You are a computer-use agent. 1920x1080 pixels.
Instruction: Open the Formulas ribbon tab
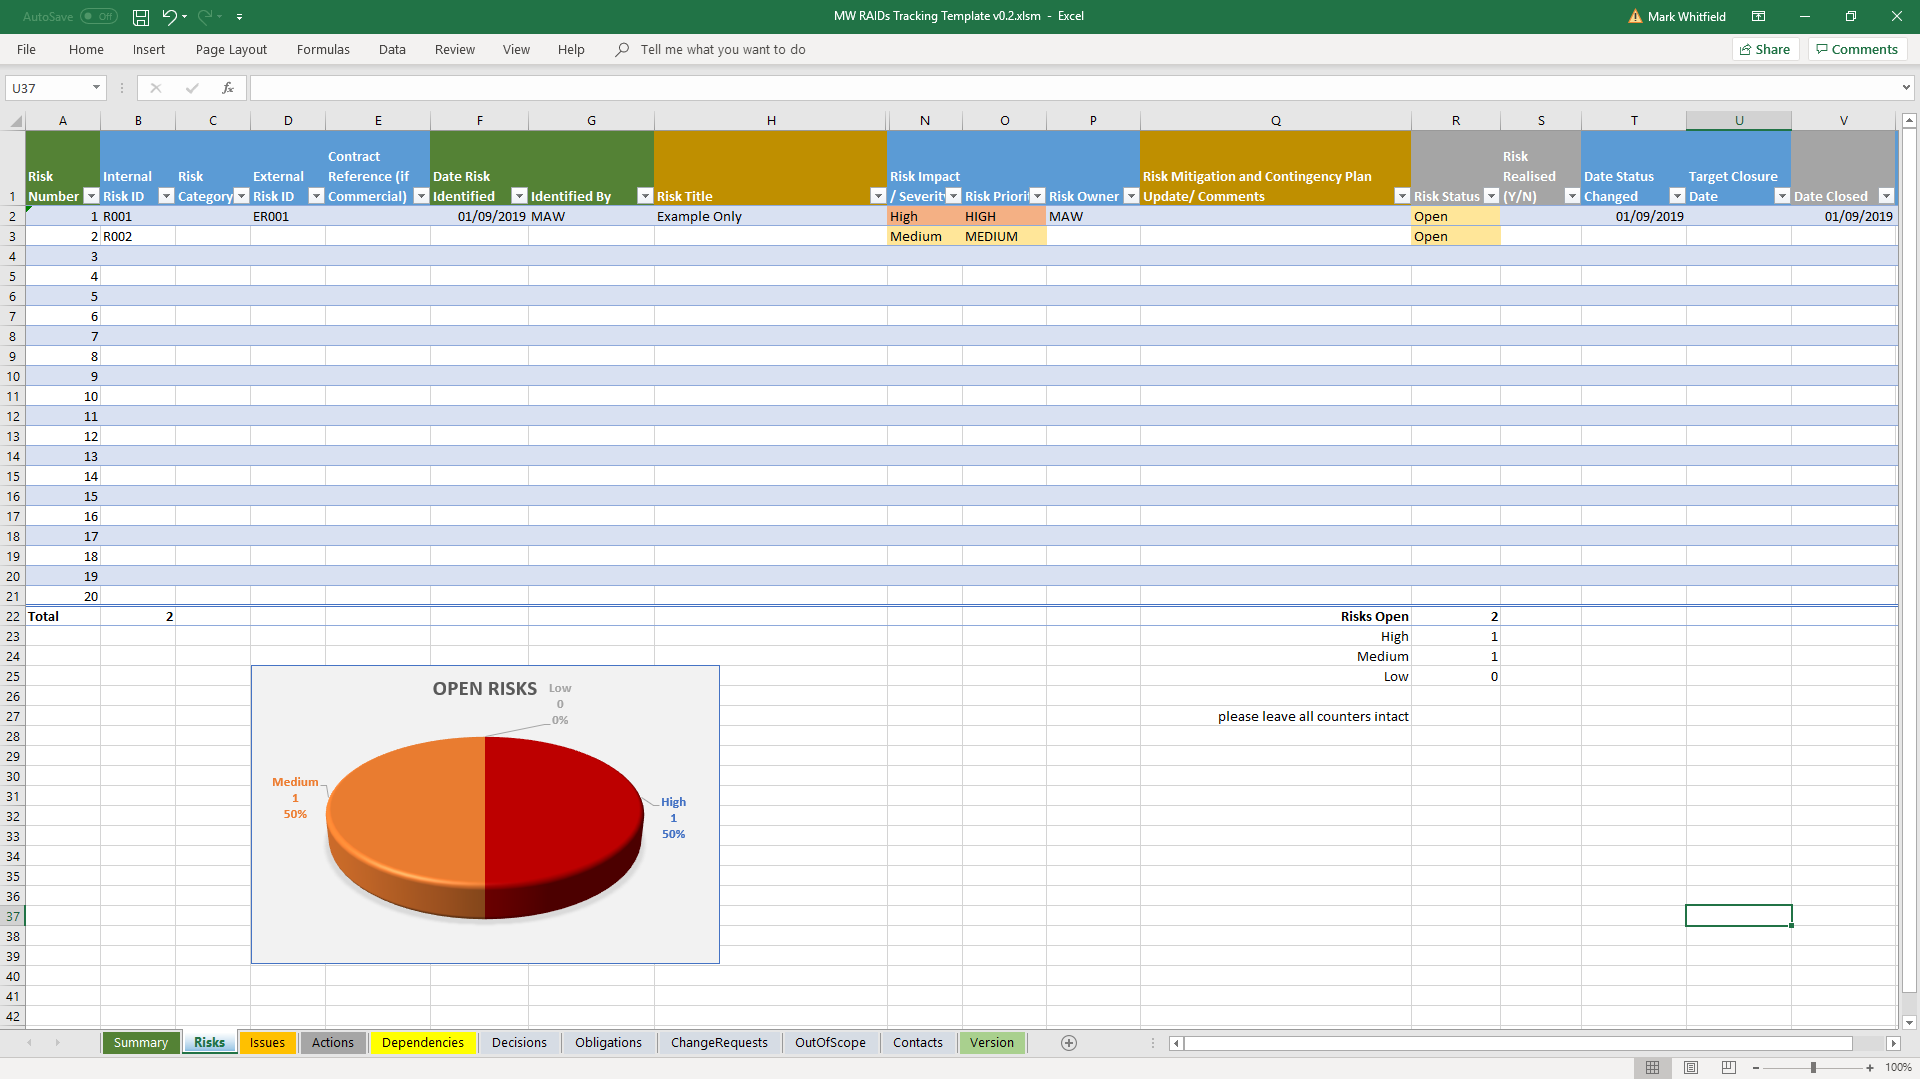(323, 49)
